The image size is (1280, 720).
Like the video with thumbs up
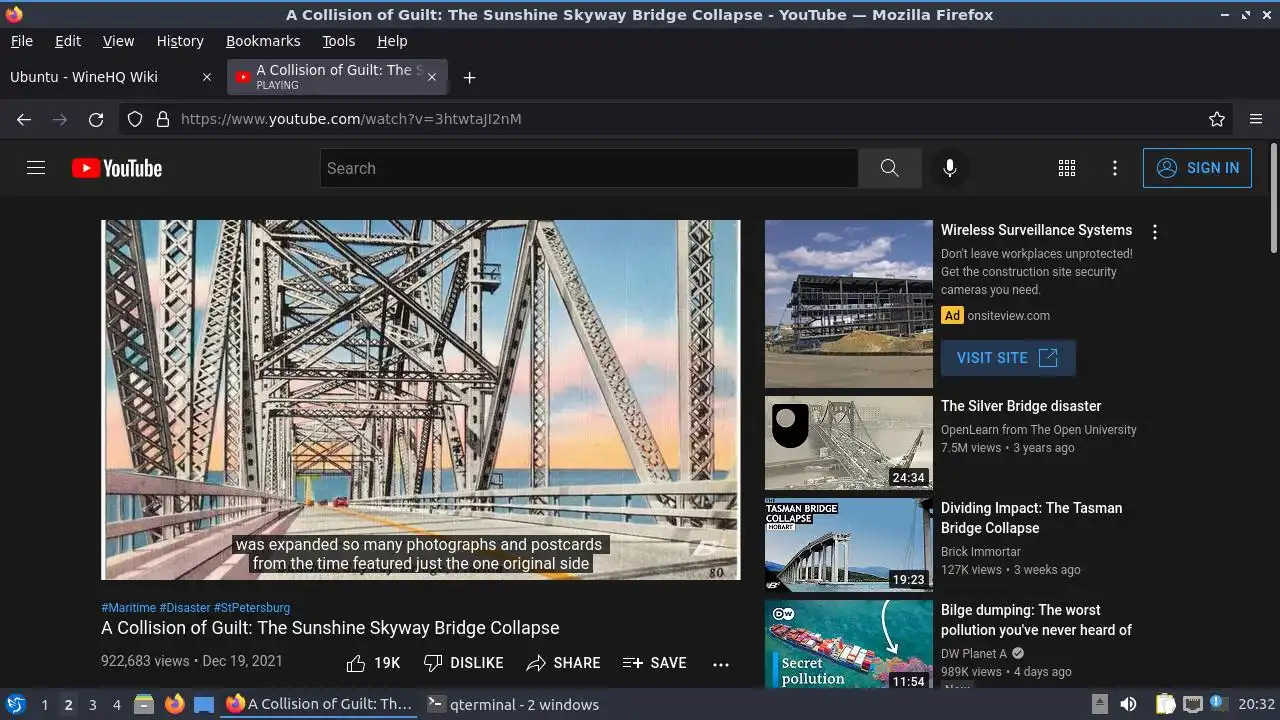[373, 663]
